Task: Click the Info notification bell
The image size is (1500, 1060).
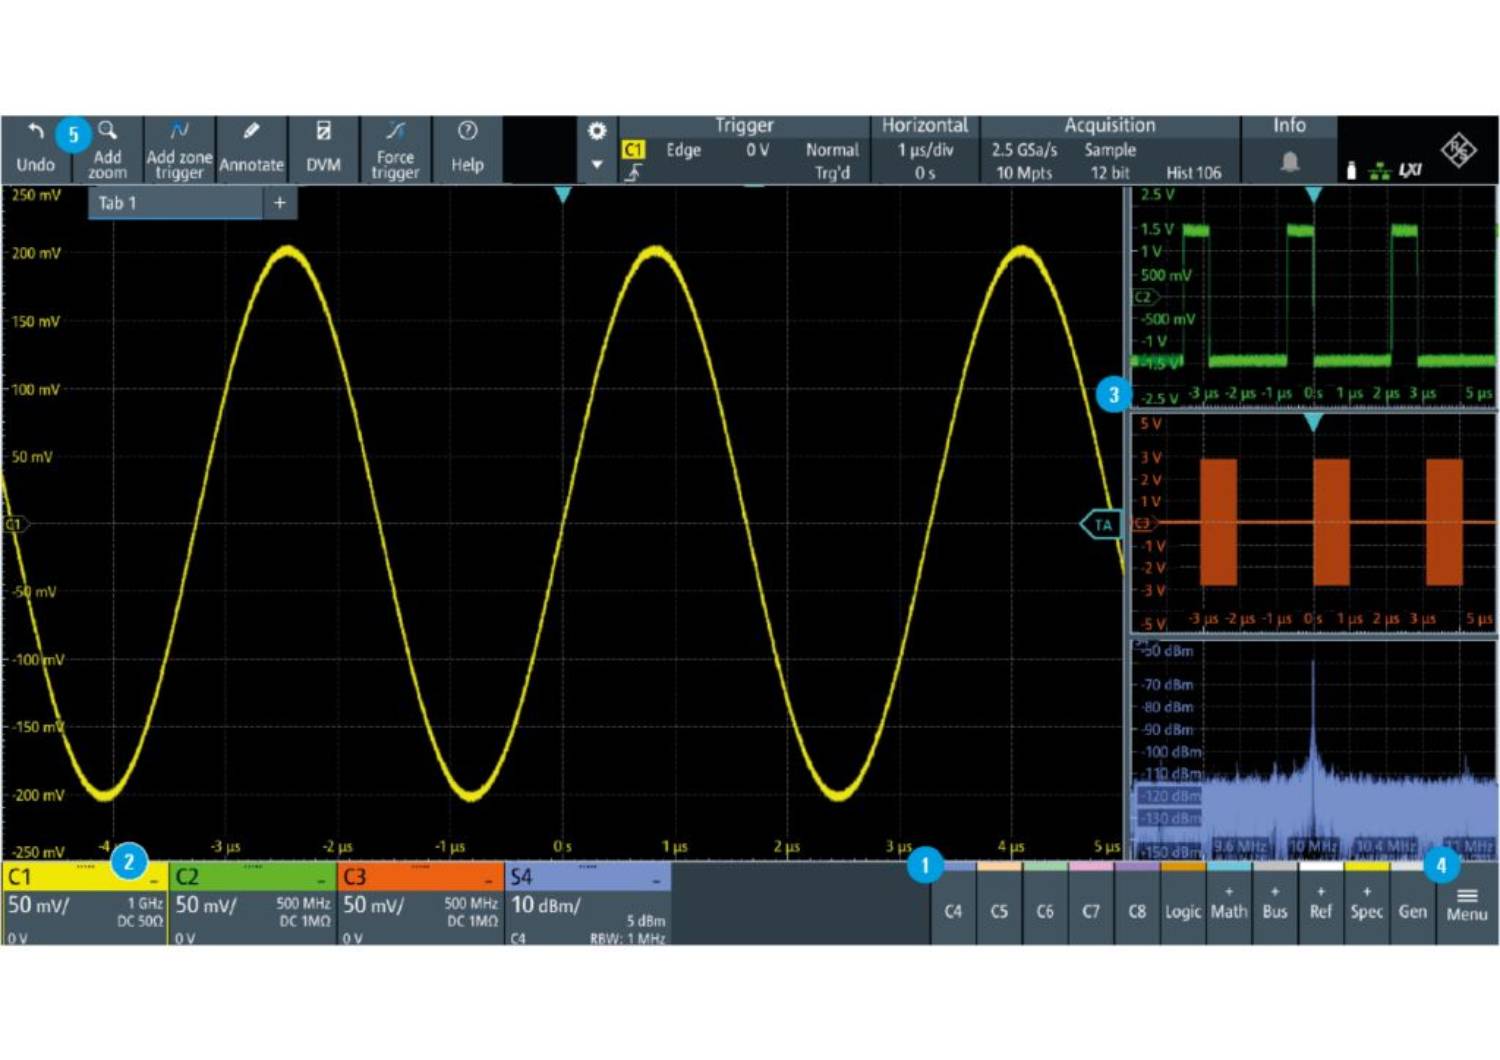Action: (x=1290, y=162)
